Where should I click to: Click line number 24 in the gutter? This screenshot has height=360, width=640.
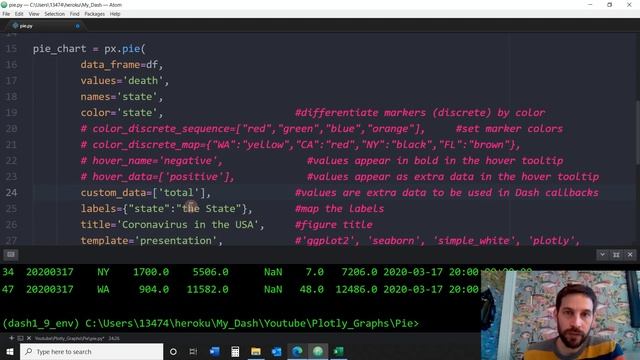pyautogui.click(x=11, y=193)
